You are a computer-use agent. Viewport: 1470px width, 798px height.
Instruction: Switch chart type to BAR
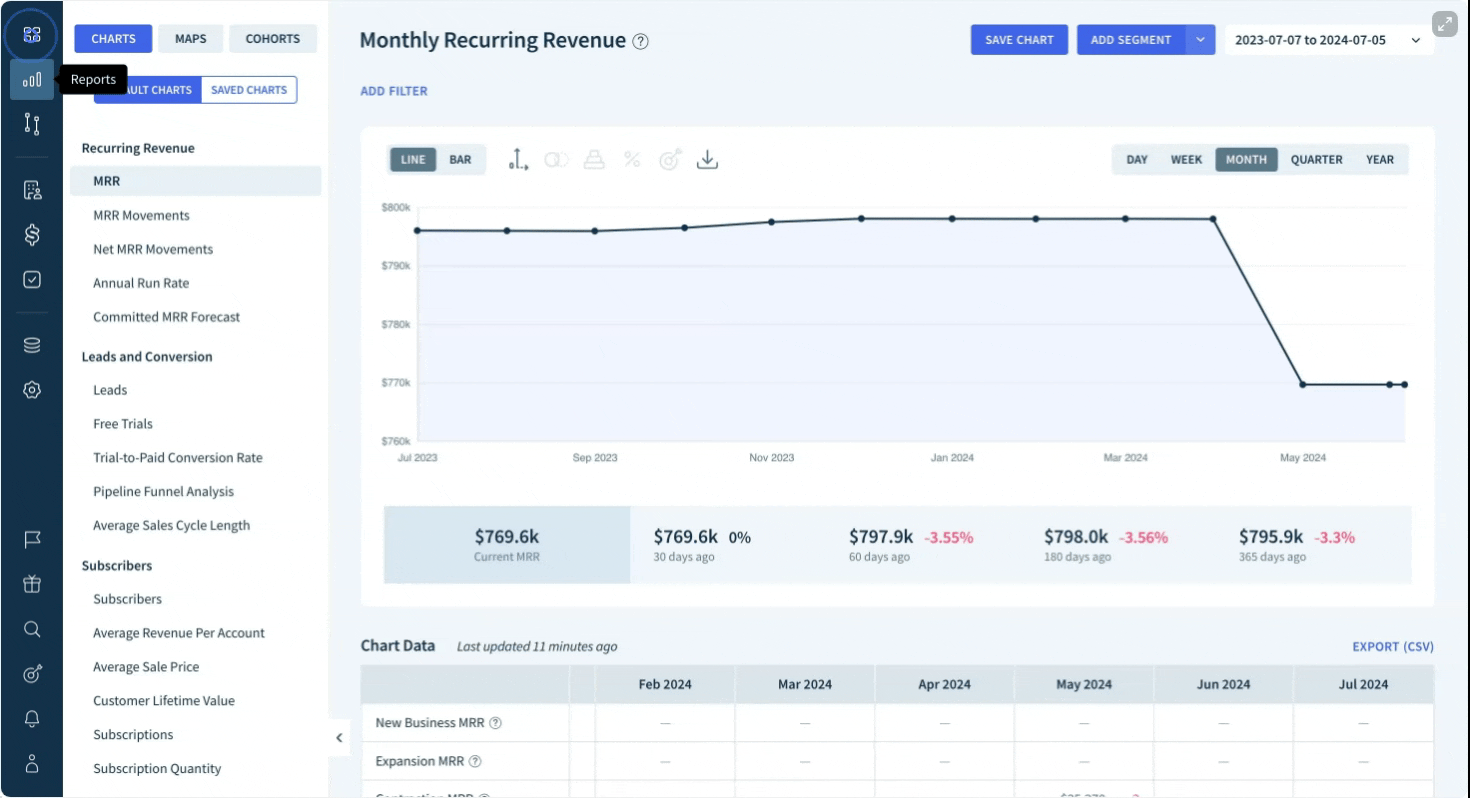tap(460, 160)
